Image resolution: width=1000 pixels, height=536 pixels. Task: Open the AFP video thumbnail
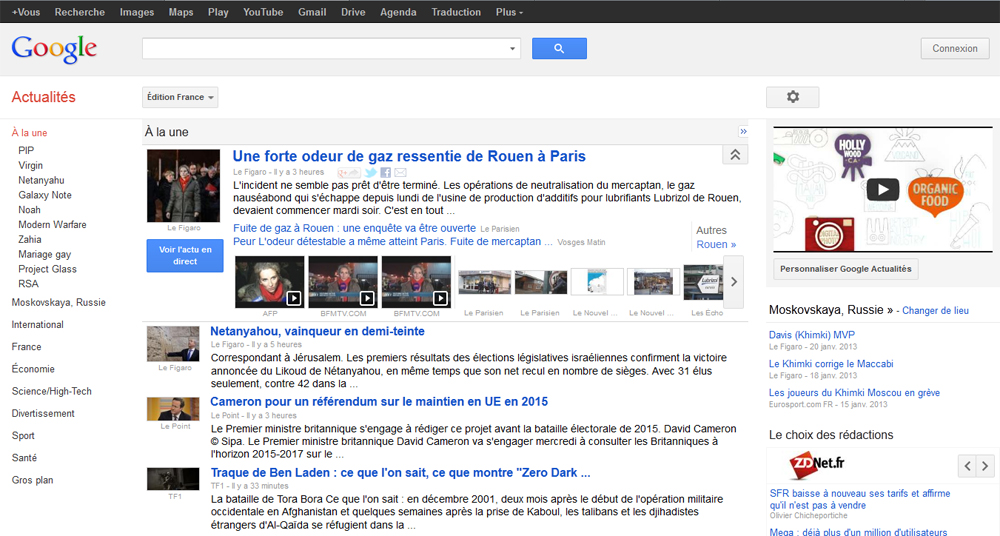point(270,282)
